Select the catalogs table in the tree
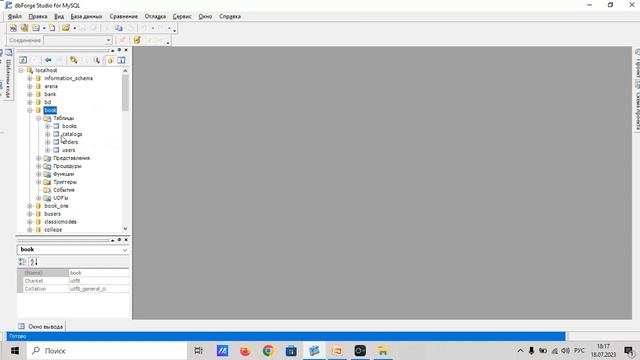 [72, 134]
